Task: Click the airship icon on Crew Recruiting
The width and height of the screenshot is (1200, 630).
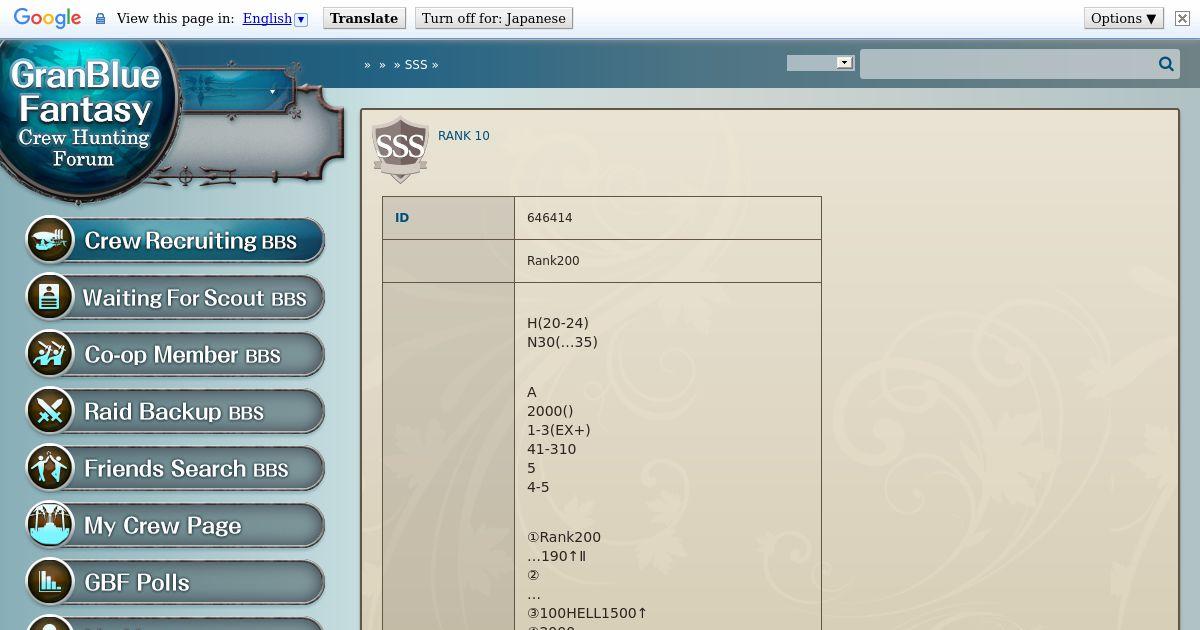Action: pyautogui.click(x=50, y=241)
